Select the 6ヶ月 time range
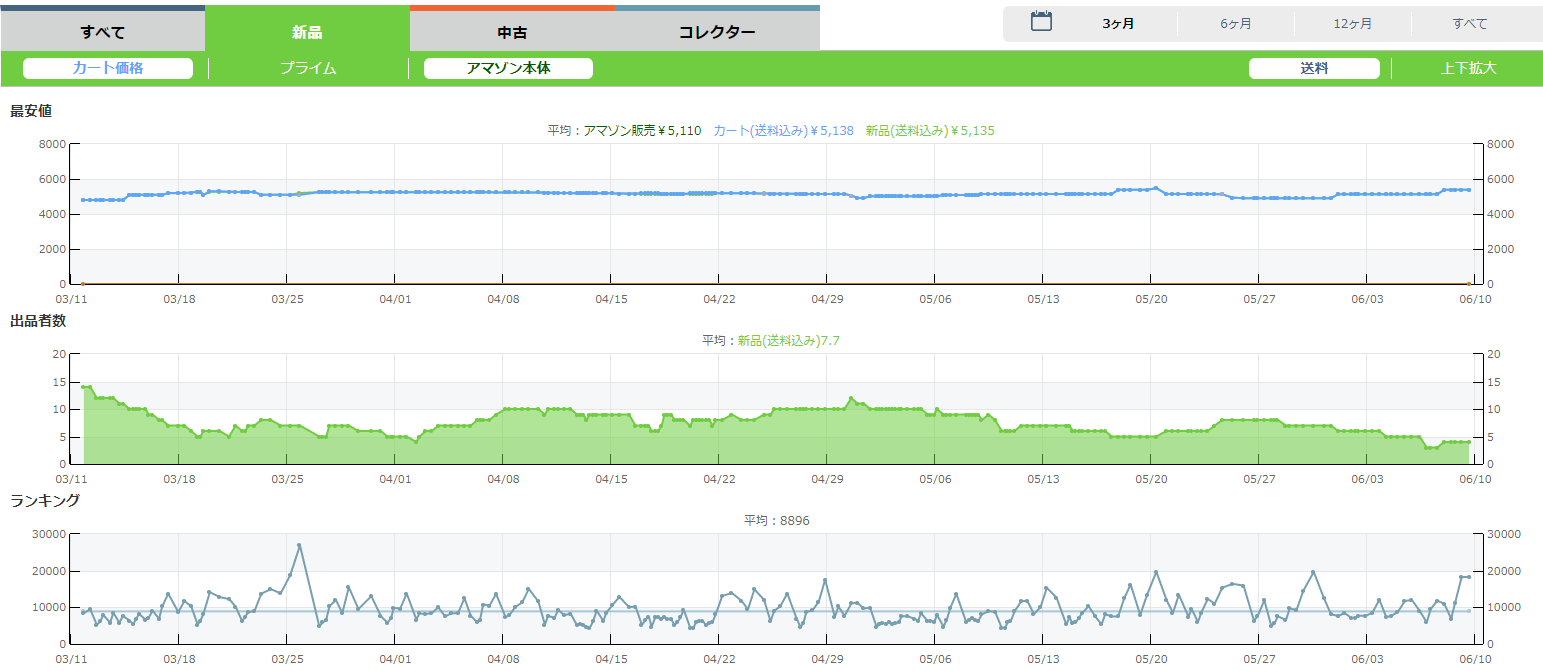 click(x=1235, y=24)
